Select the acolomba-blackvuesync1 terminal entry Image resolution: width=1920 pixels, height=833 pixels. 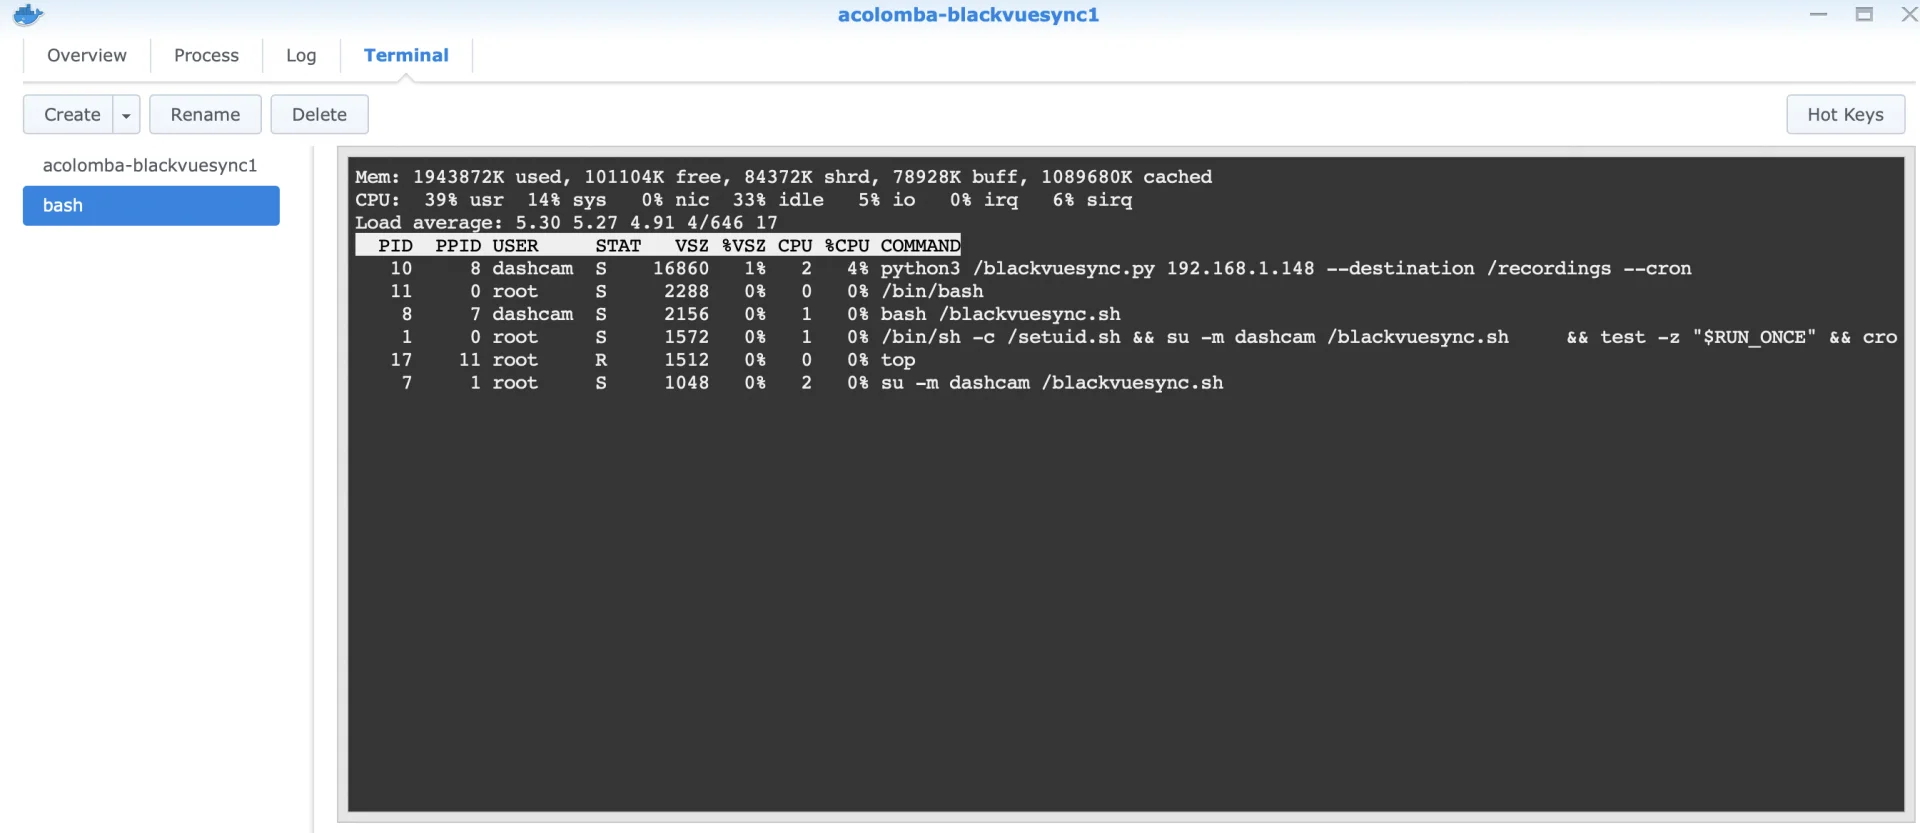150,165
